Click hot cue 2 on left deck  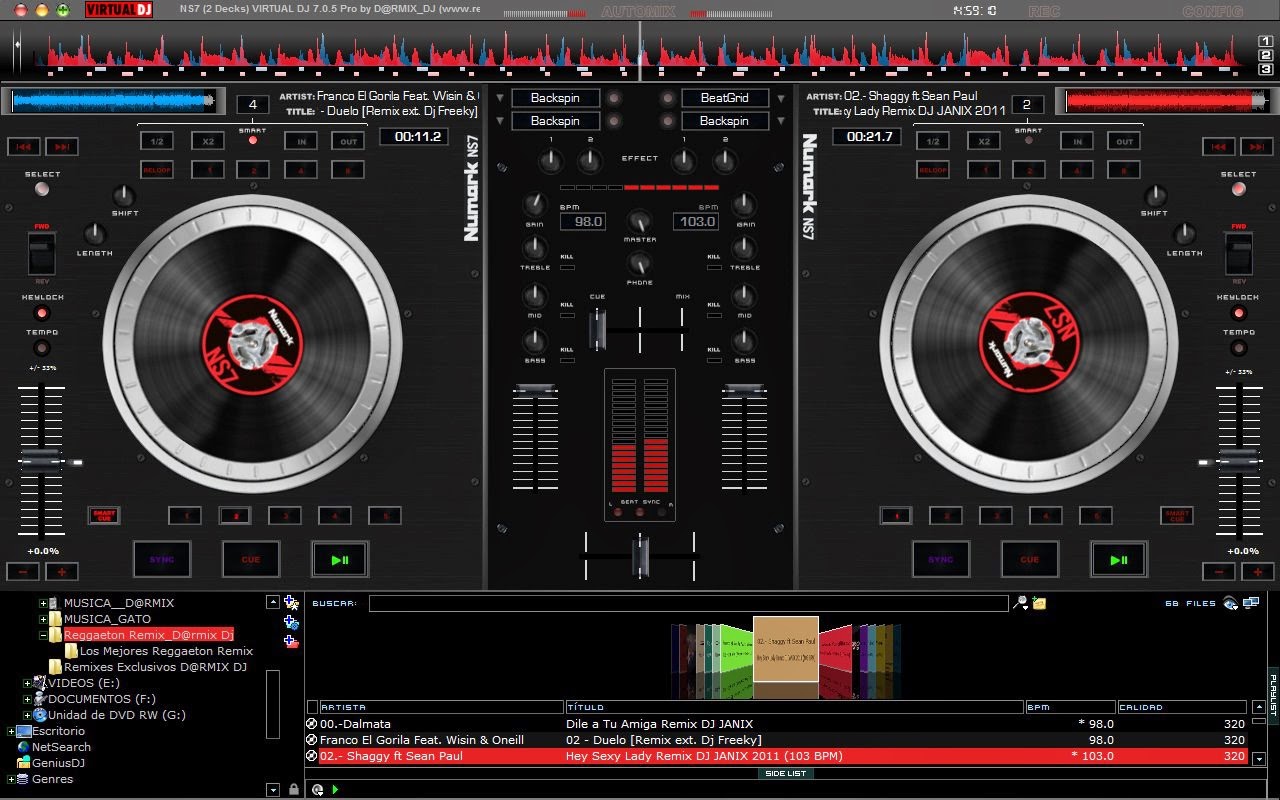[x=235, y=516]
